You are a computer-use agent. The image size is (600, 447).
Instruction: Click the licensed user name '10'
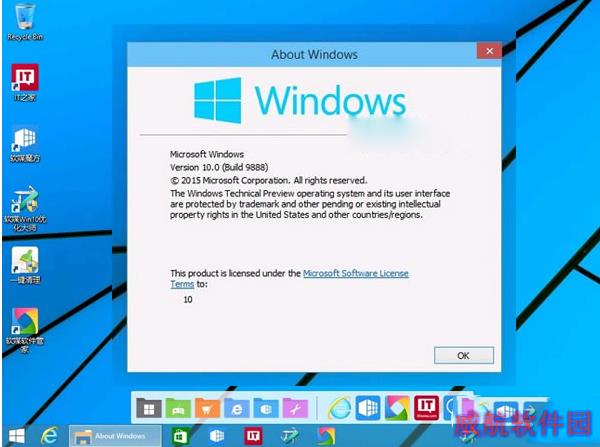point(188,300)
